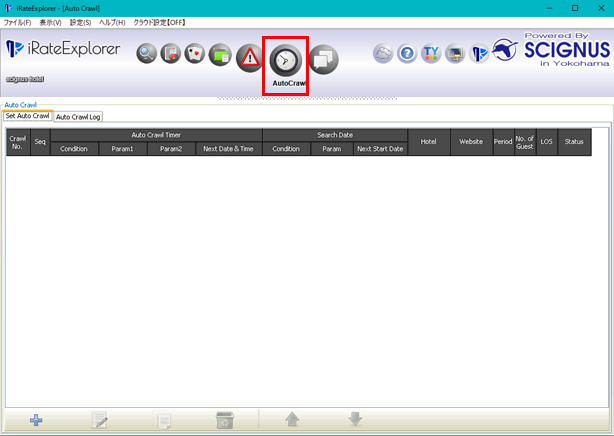The image size is (614, 436).
Task: Open the blue question mark help icon
Action: coord(407,53)
